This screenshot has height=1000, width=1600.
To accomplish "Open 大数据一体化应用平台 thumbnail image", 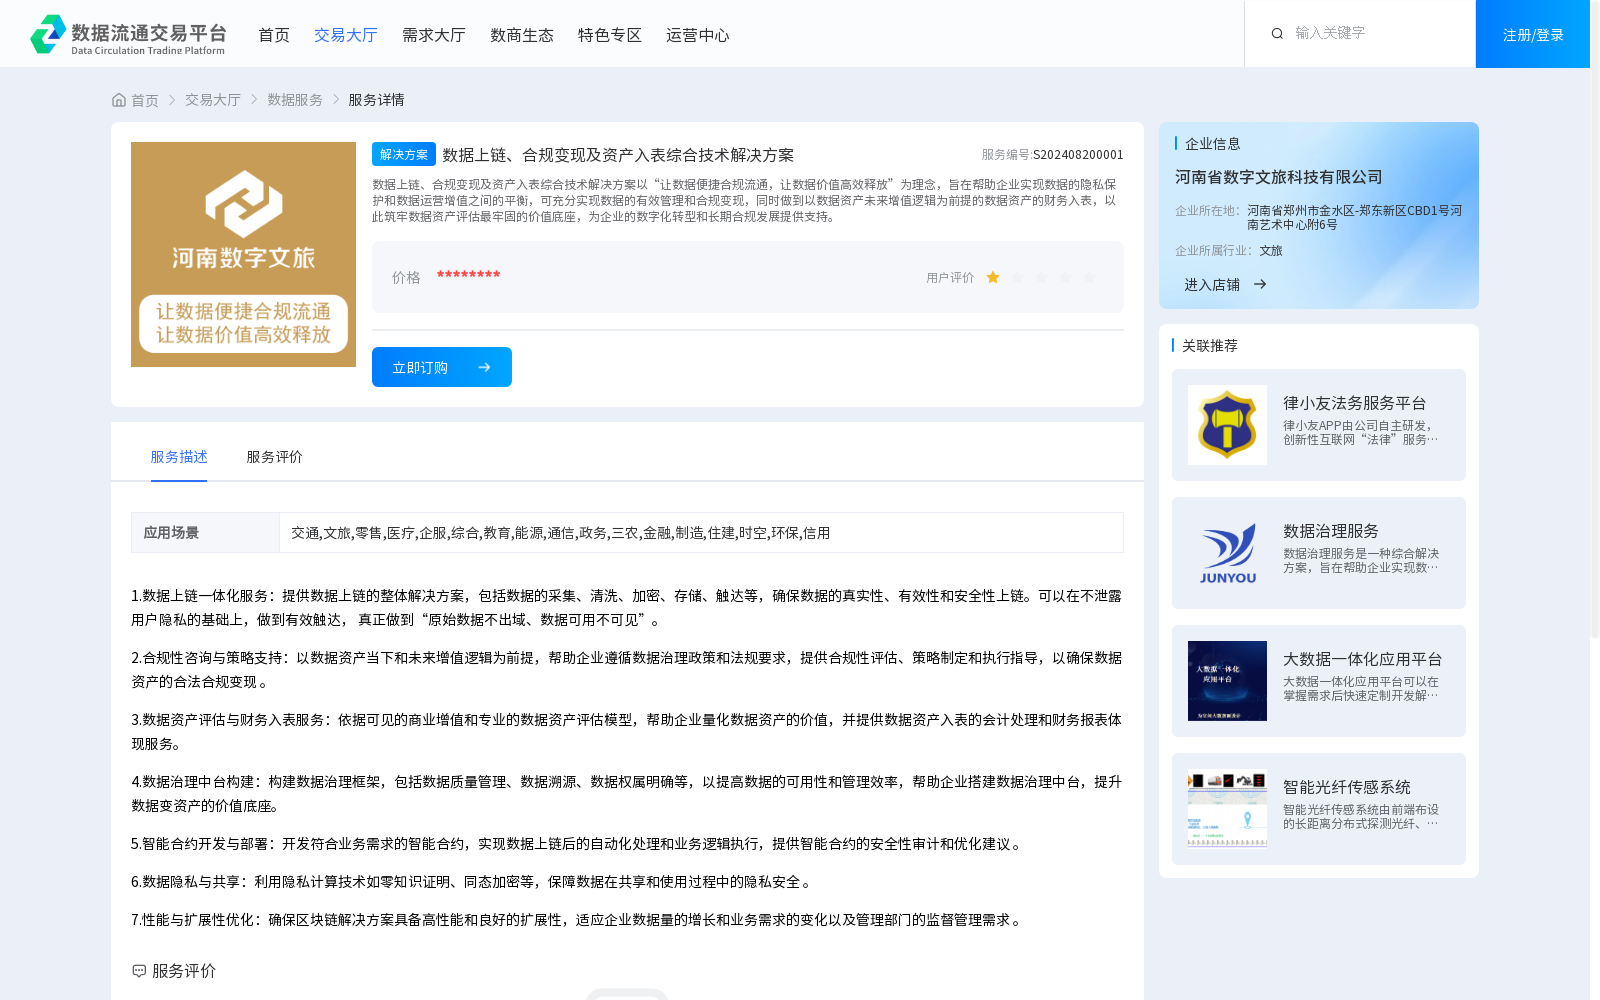I will pyautogui.click(x=1227, y=681).
